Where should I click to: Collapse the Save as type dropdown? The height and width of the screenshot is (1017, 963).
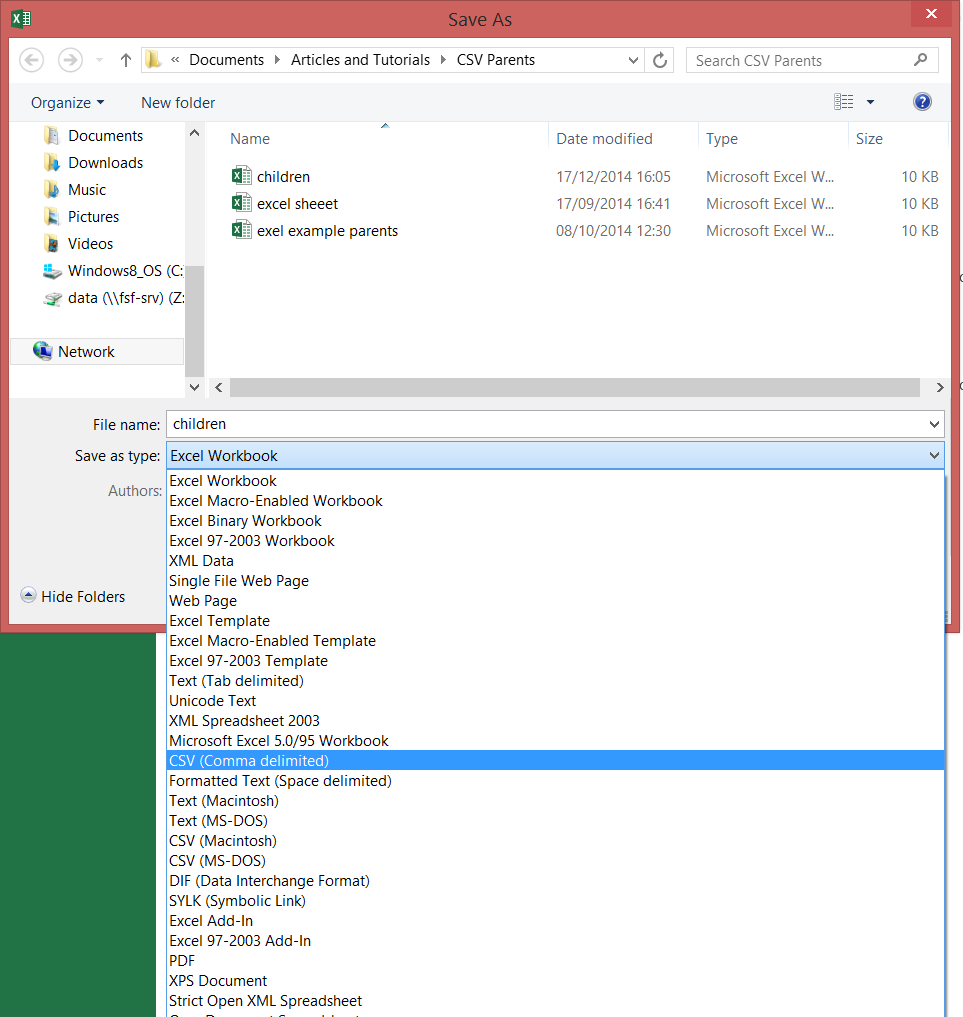934,455
